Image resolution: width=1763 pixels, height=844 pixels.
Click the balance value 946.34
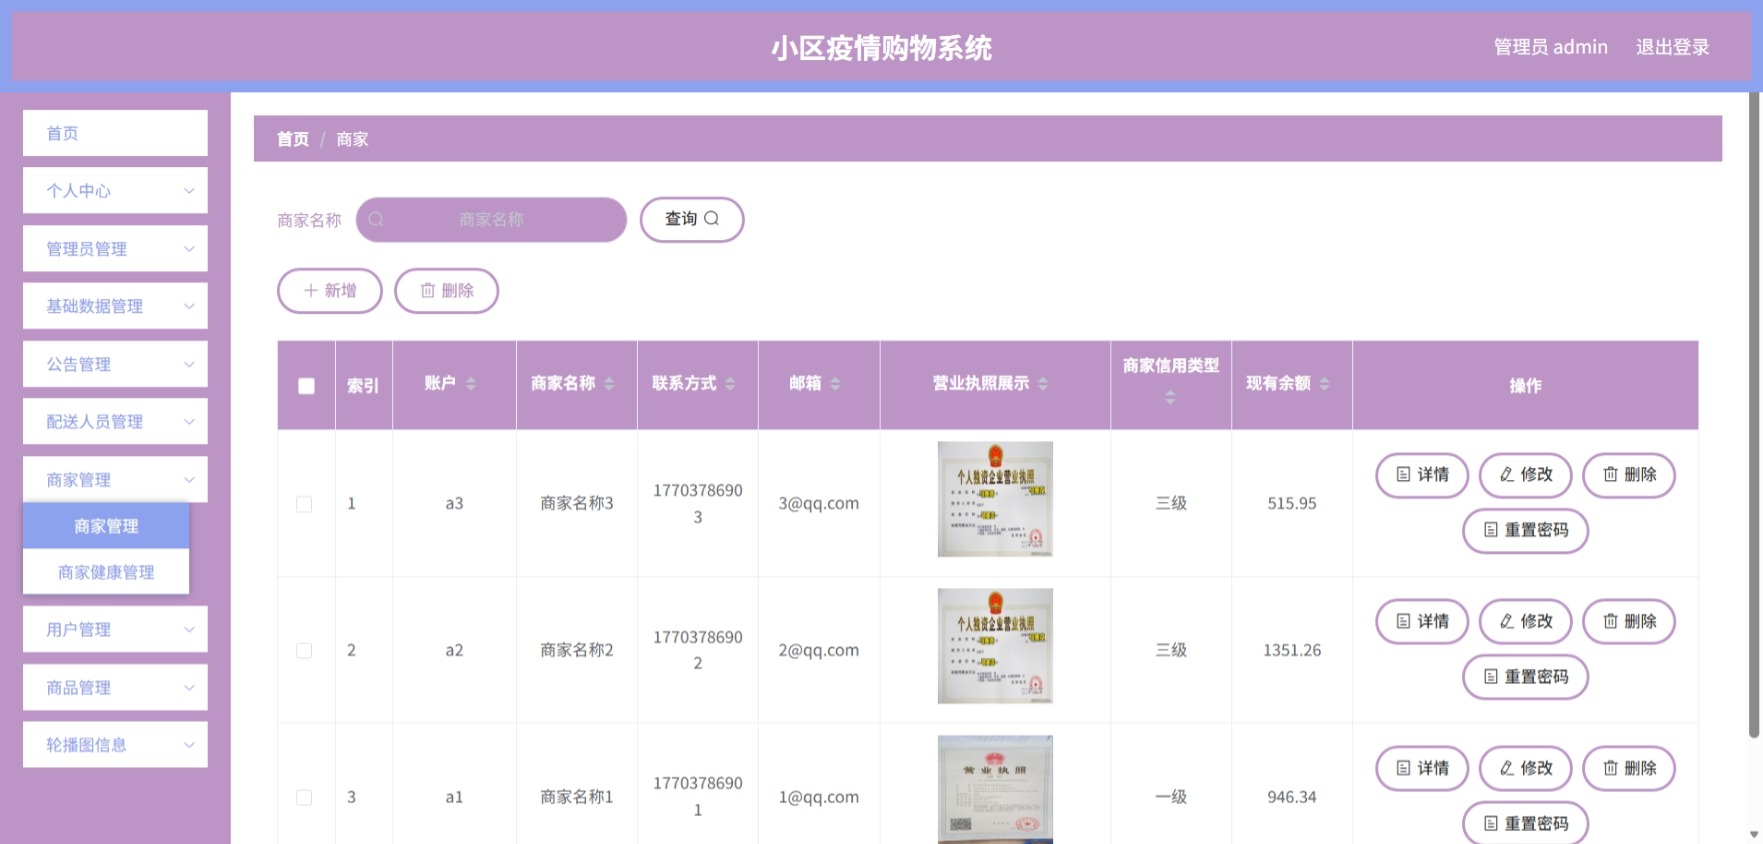point(1292,798)
